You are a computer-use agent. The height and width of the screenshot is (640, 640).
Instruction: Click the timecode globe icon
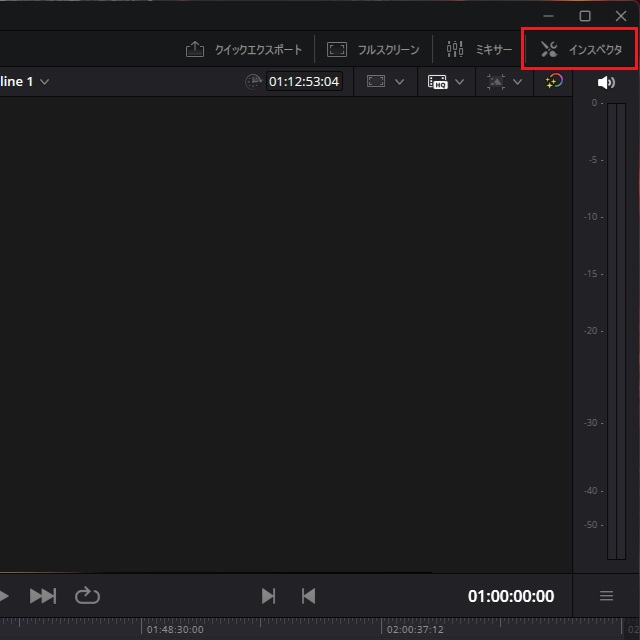click(x=254, y=82)
